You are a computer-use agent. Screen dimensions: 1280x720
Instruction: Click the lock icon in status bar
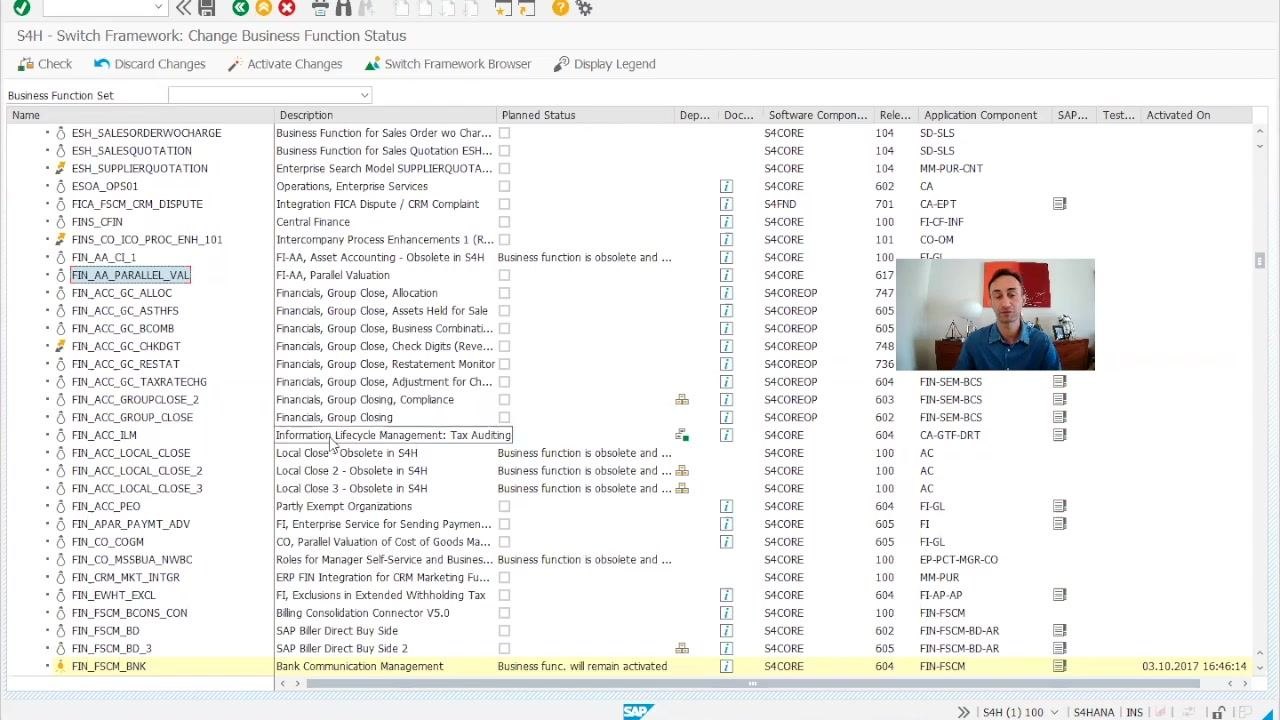point(1219,712)
